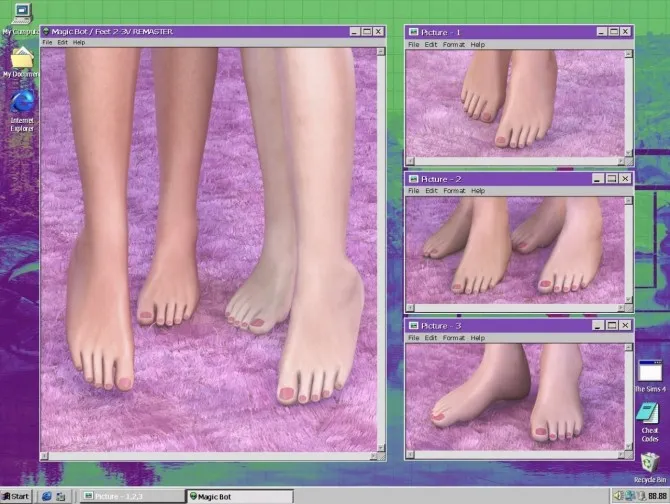Close the Picture - 3 window
Screen dimensions: 670x504
(625, 325)
